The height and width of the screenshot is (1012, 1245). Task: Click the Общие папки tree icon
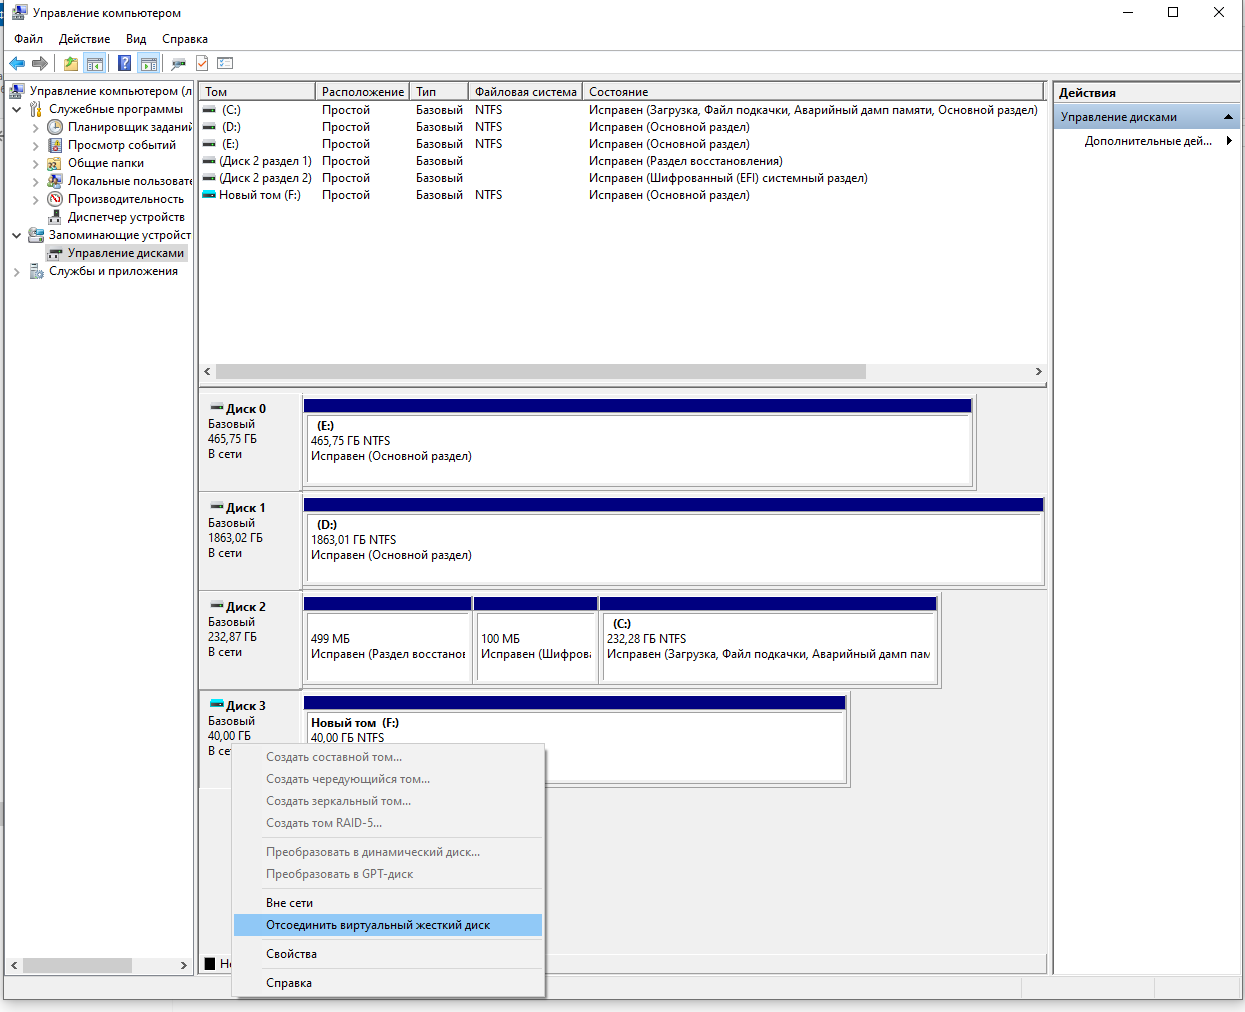click(55, 163)
